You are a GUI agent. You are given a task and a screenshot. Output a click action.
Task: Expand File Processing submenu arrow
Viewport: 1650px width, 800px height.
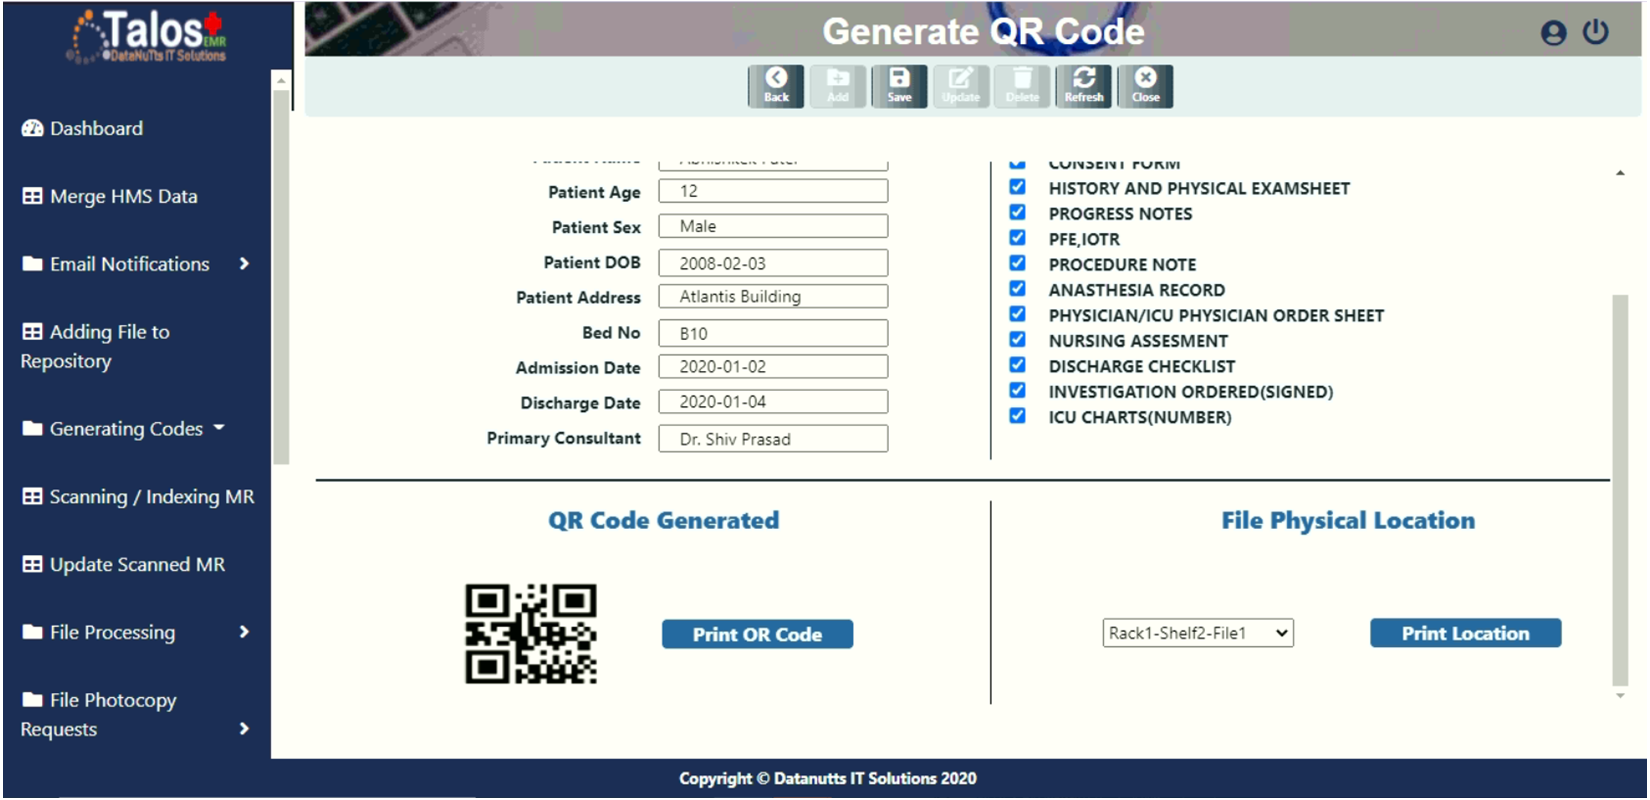[x=244, y=632]
